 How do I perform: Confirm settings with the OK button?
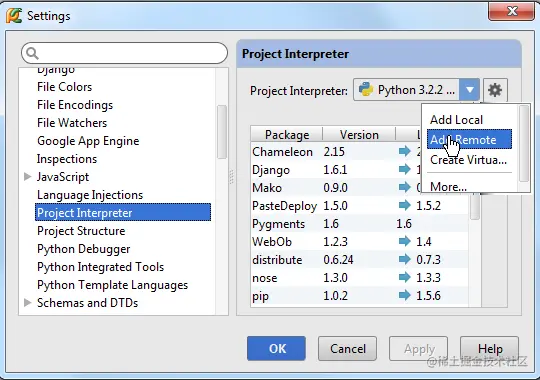click(276, 349)
